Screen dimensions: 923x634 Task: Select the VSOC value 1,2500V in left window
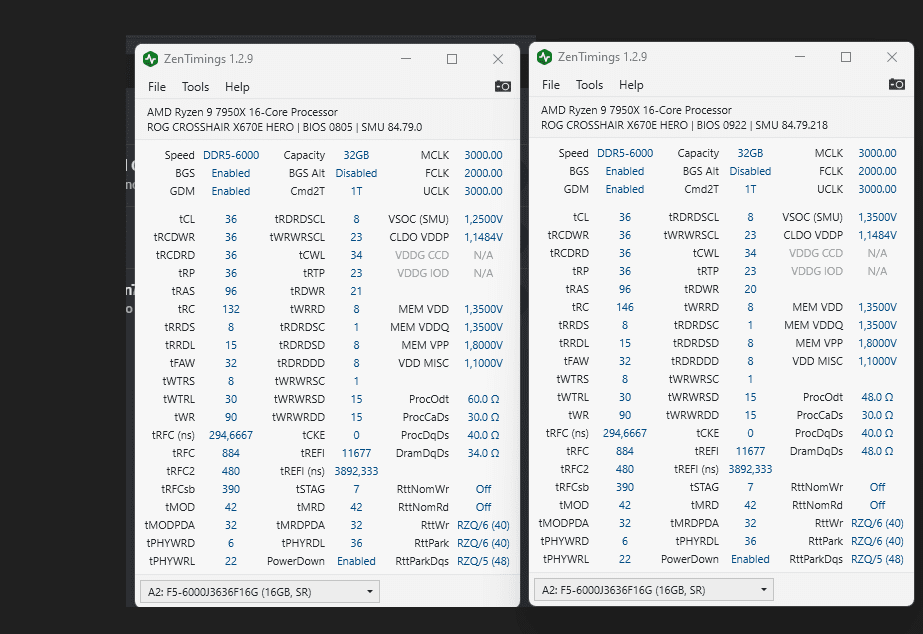(x=483, y=219)
